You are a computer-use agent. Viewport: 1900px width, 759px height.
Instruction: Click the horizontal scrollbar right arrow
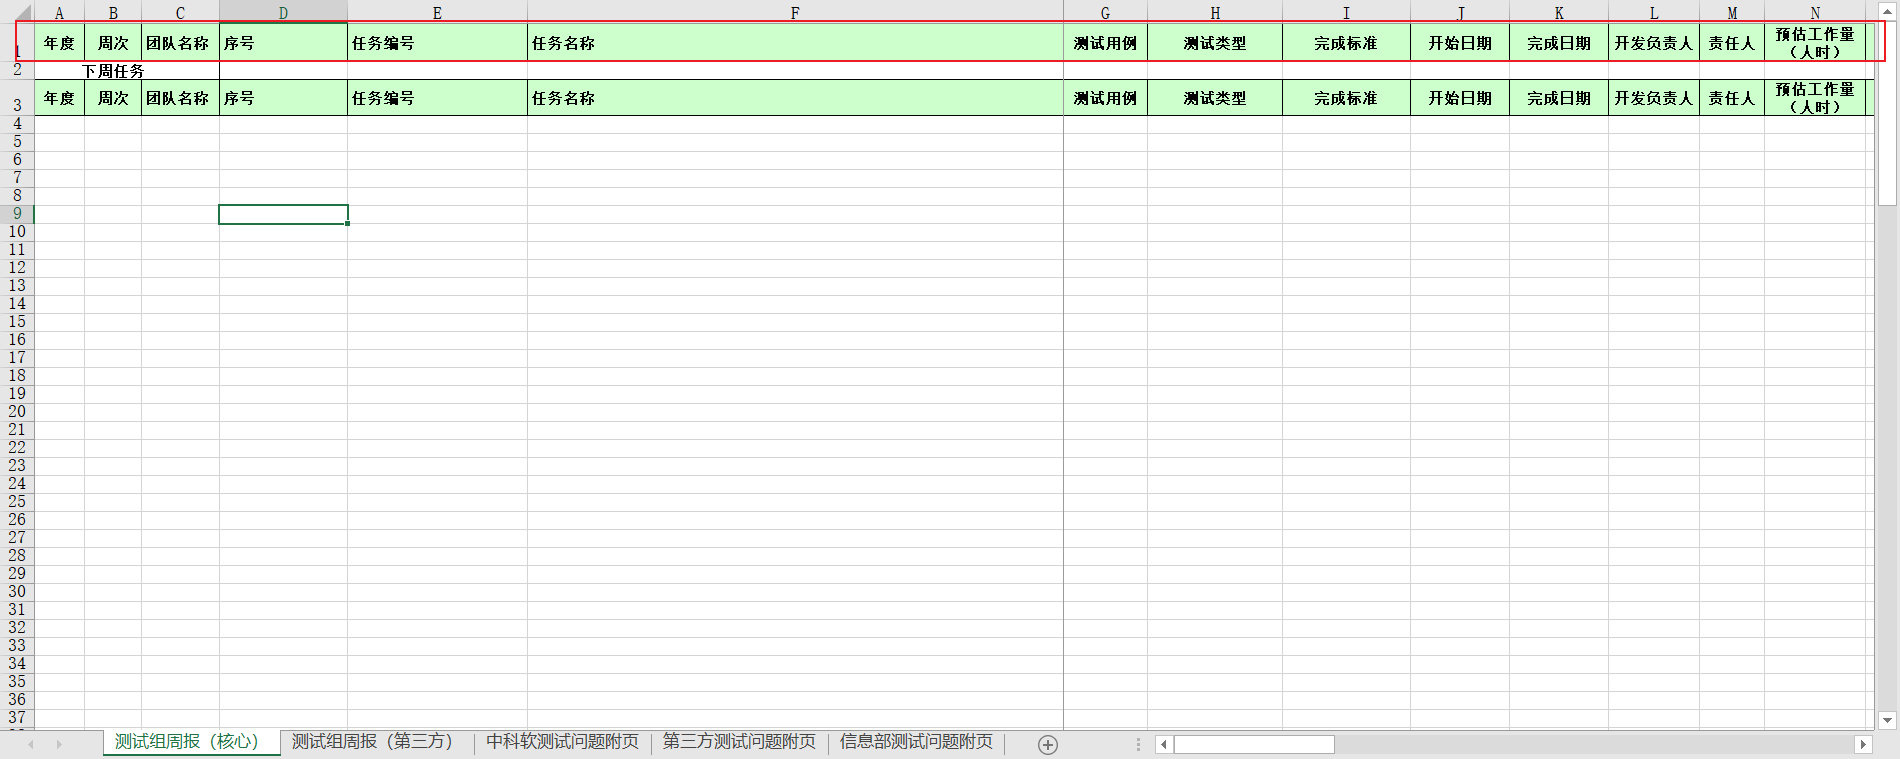click(1863, 744)
